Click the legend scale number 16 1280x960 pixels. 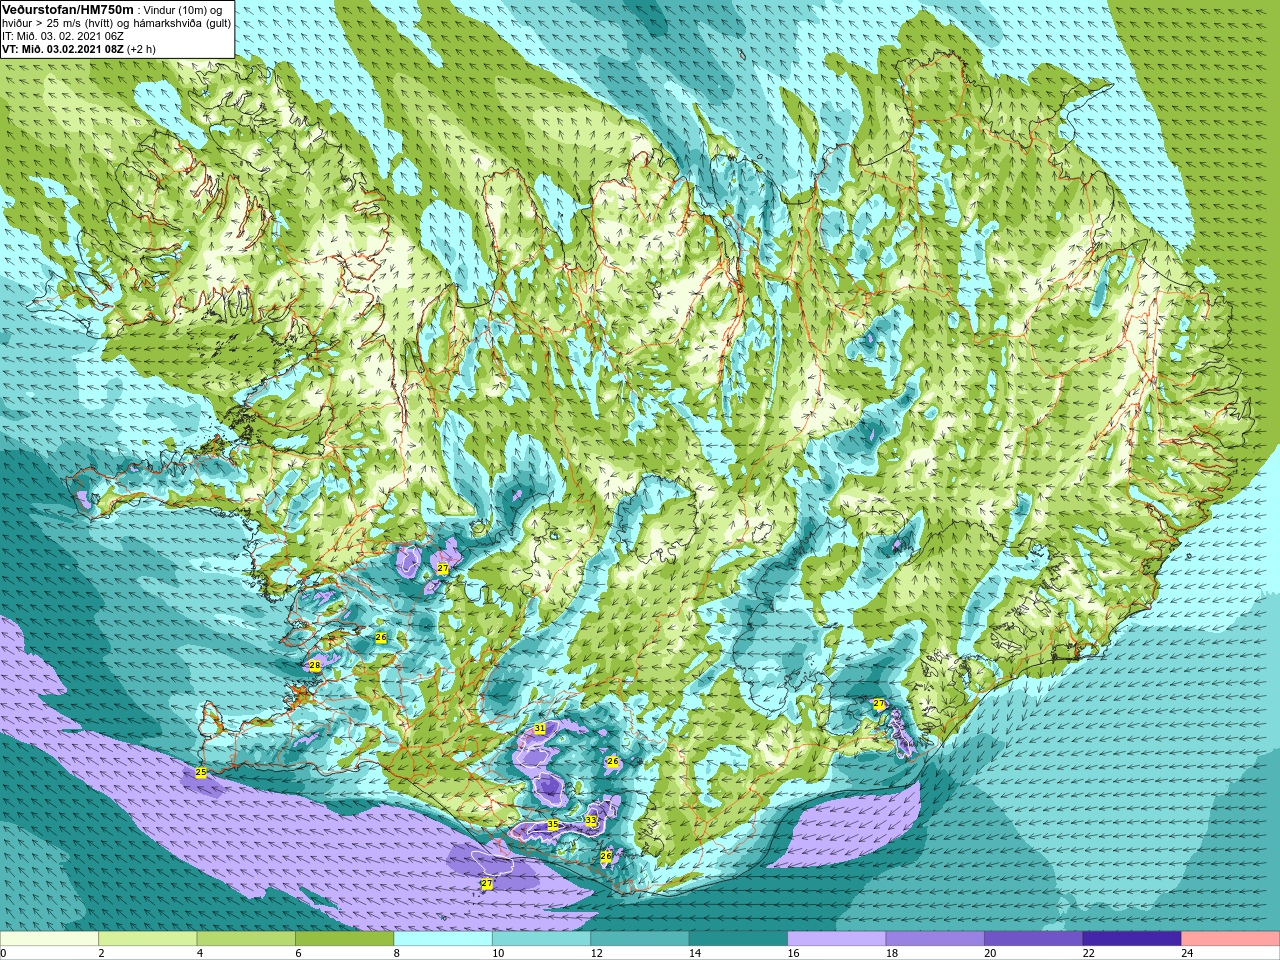click(x=793, y=953)
